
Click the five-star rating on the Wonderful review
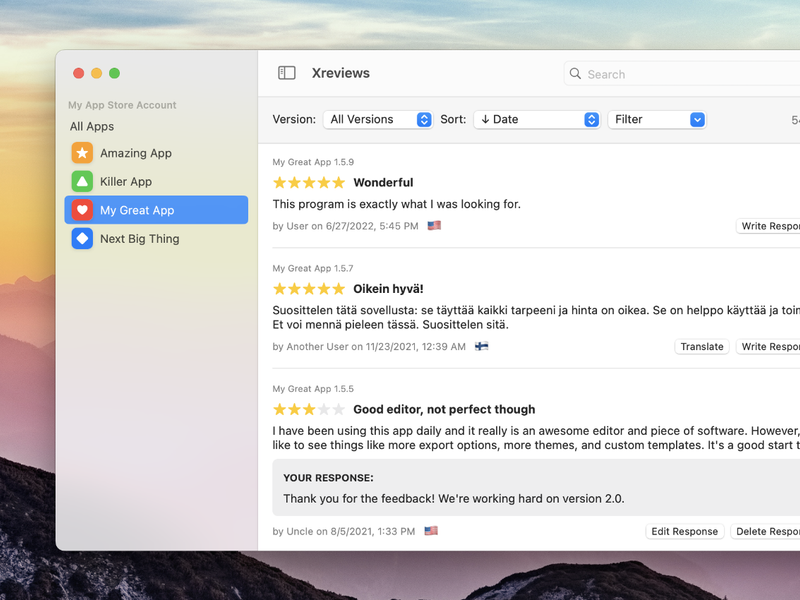pos(309,182)
